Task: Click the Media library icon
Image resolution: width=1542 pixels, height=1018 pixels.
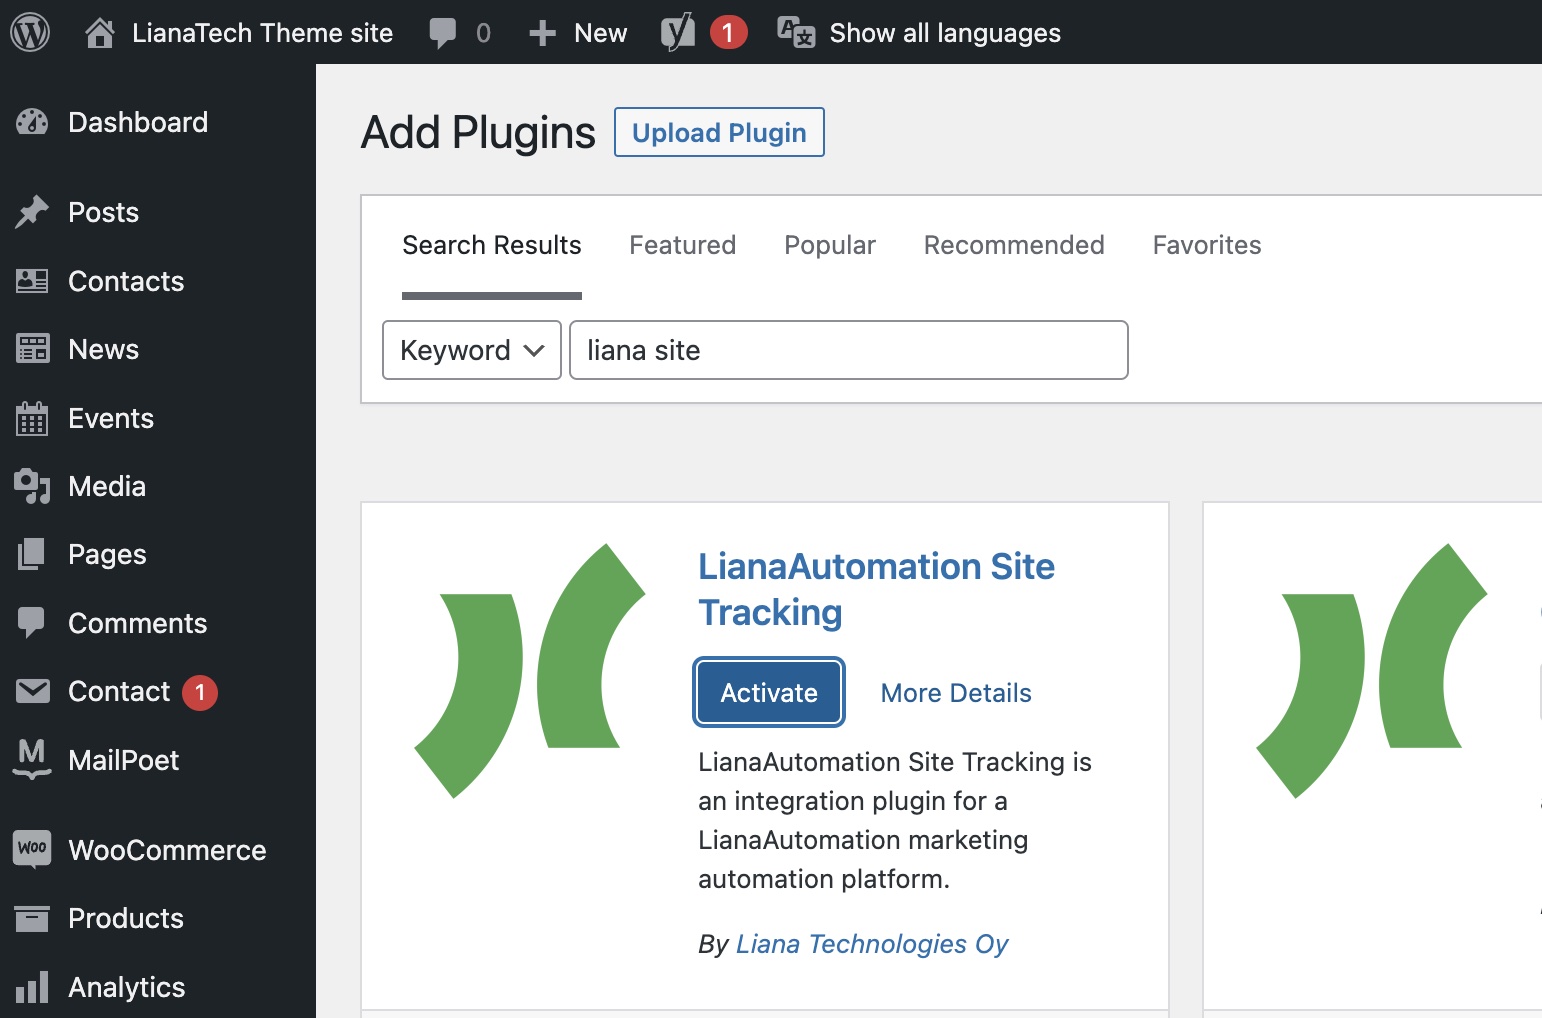Action: [32, 486]
